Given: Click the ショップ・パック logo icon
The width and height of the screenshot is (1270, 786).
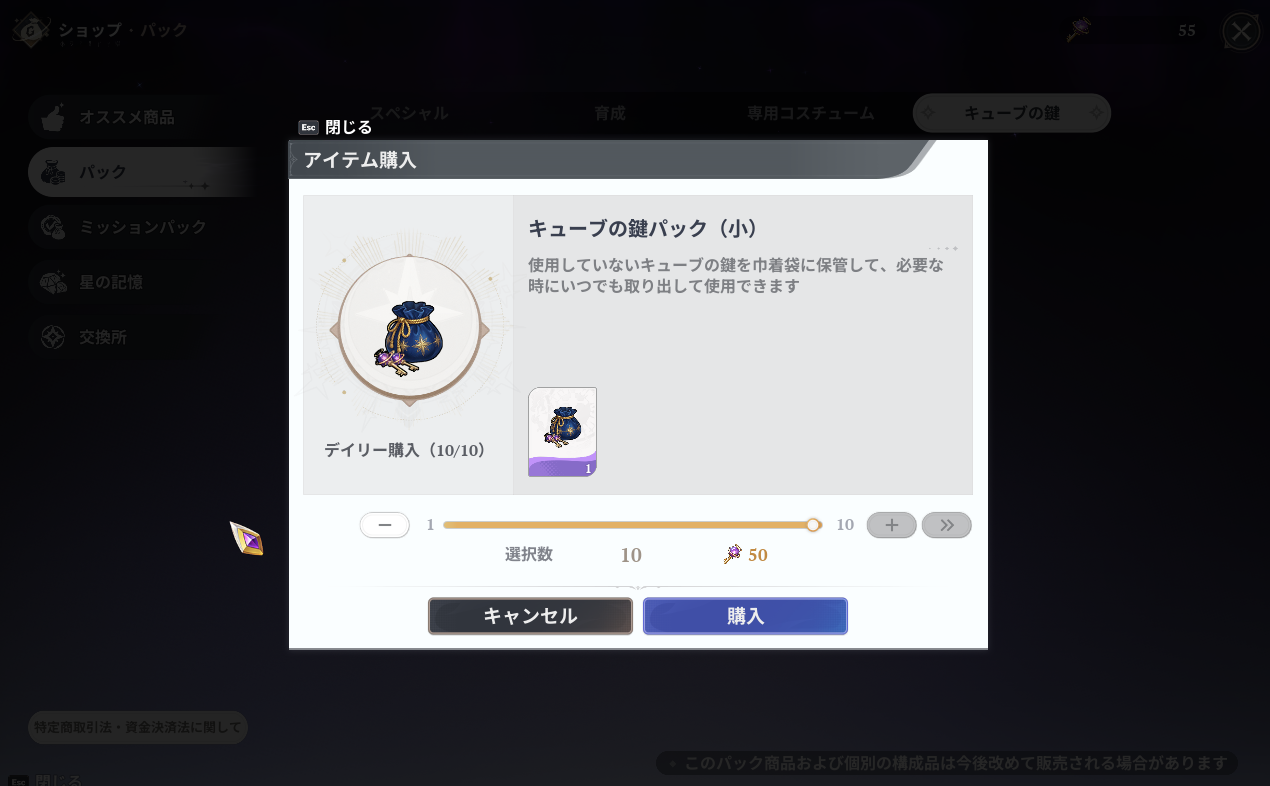Looking at the screenshot, I should 31,30.
